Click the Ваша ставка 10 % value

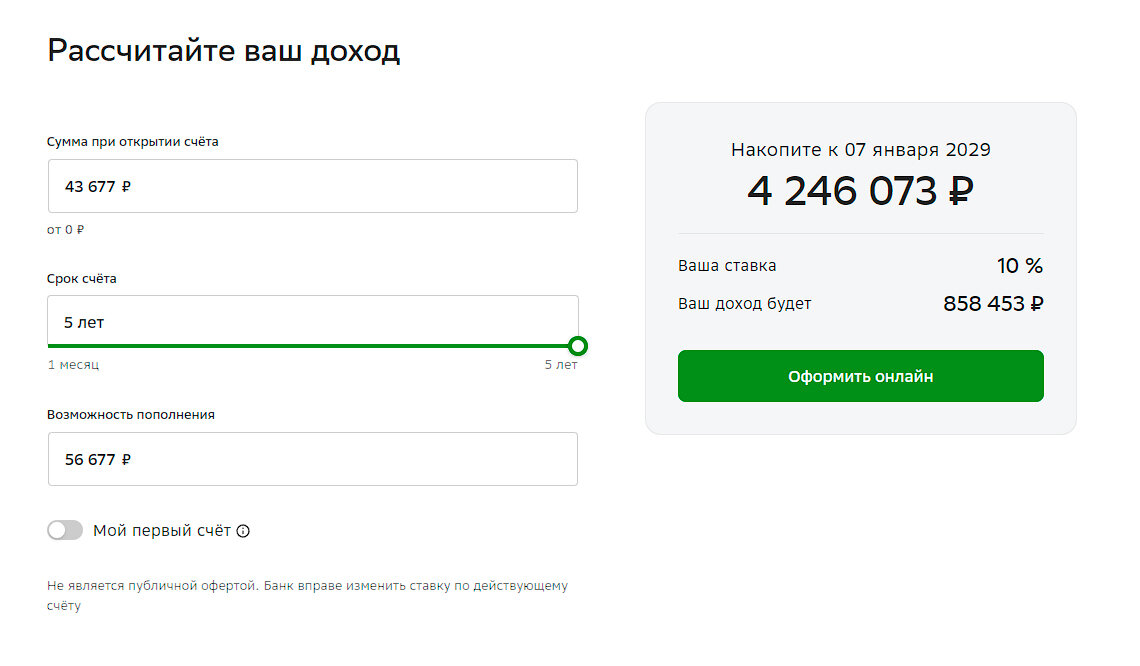[x=1020, y=265]
